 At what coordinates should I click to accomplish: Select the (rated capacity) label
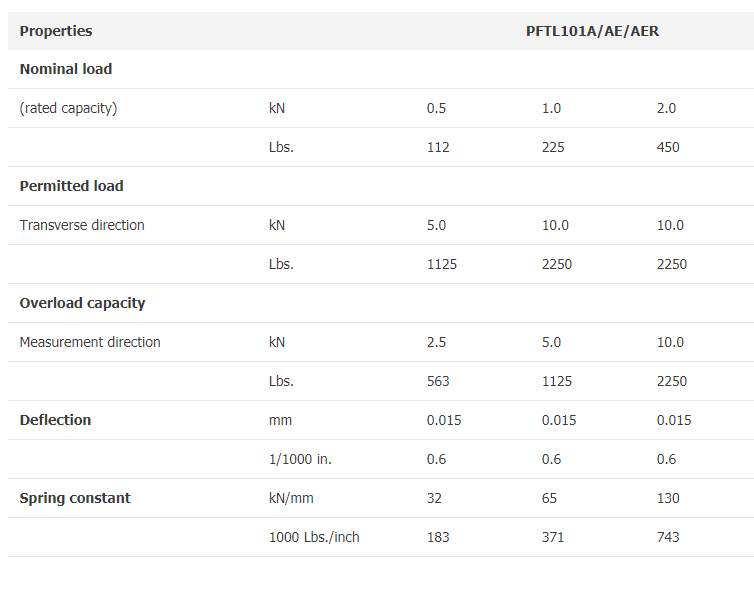coord(68,108)
